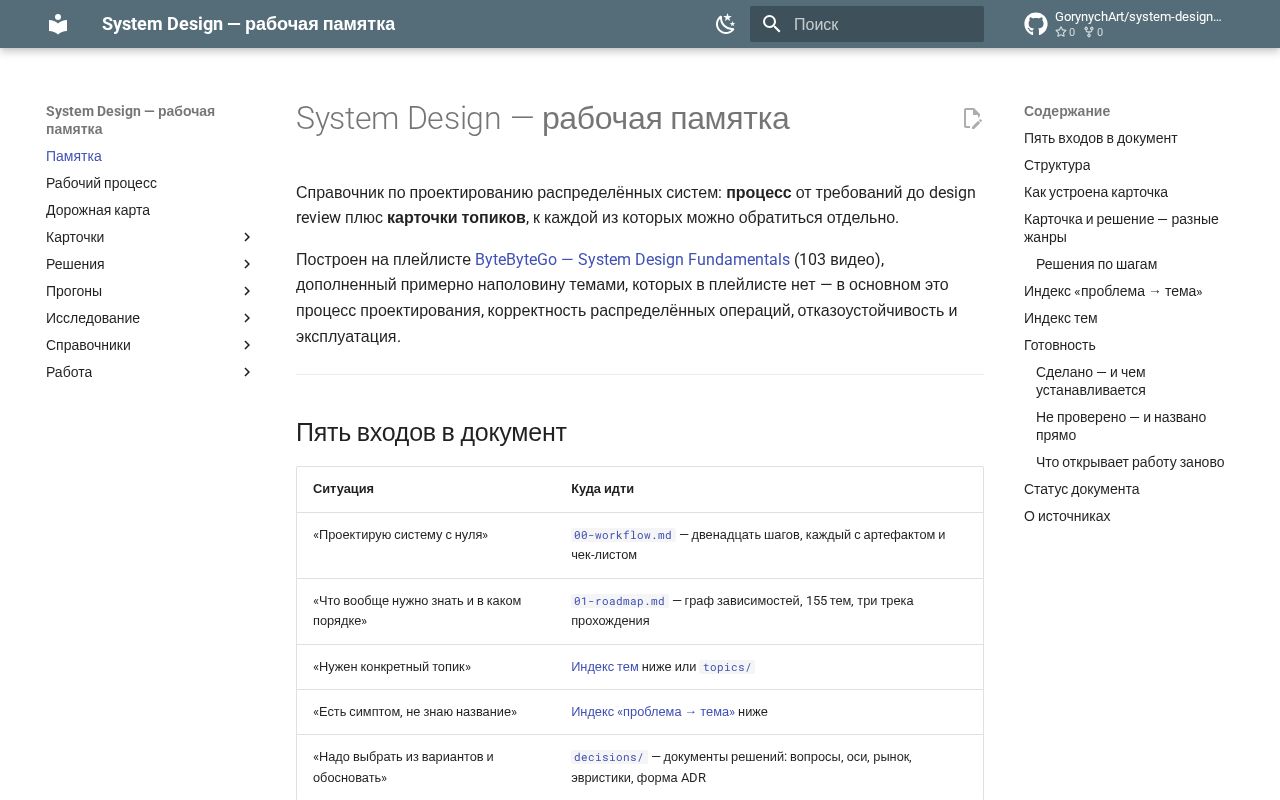Viewport: 1280px width, 800px height.
Task: Jump to Пять входов в документ in contents
Action: click(1100, 138)
